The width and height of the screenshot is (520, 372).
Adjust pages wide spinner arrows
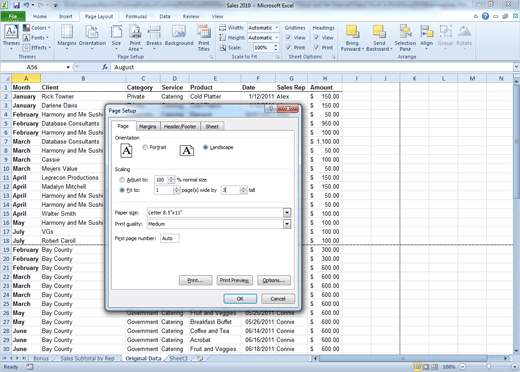[x=176, y=190]
